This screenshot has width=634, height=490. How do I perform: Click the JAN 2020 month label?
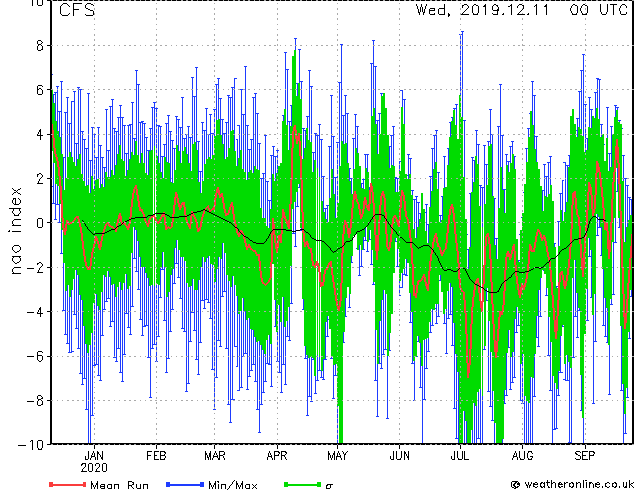pyautogui.click(x=94, y=462)
